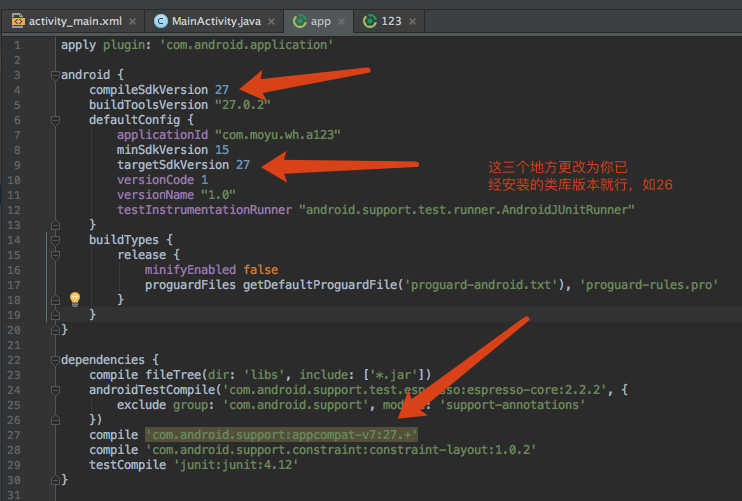The height and width of the screenshot is (501, 742).
Task: Click the espresso-core:2.2.2 dependency string
Action: pos(415,390)
